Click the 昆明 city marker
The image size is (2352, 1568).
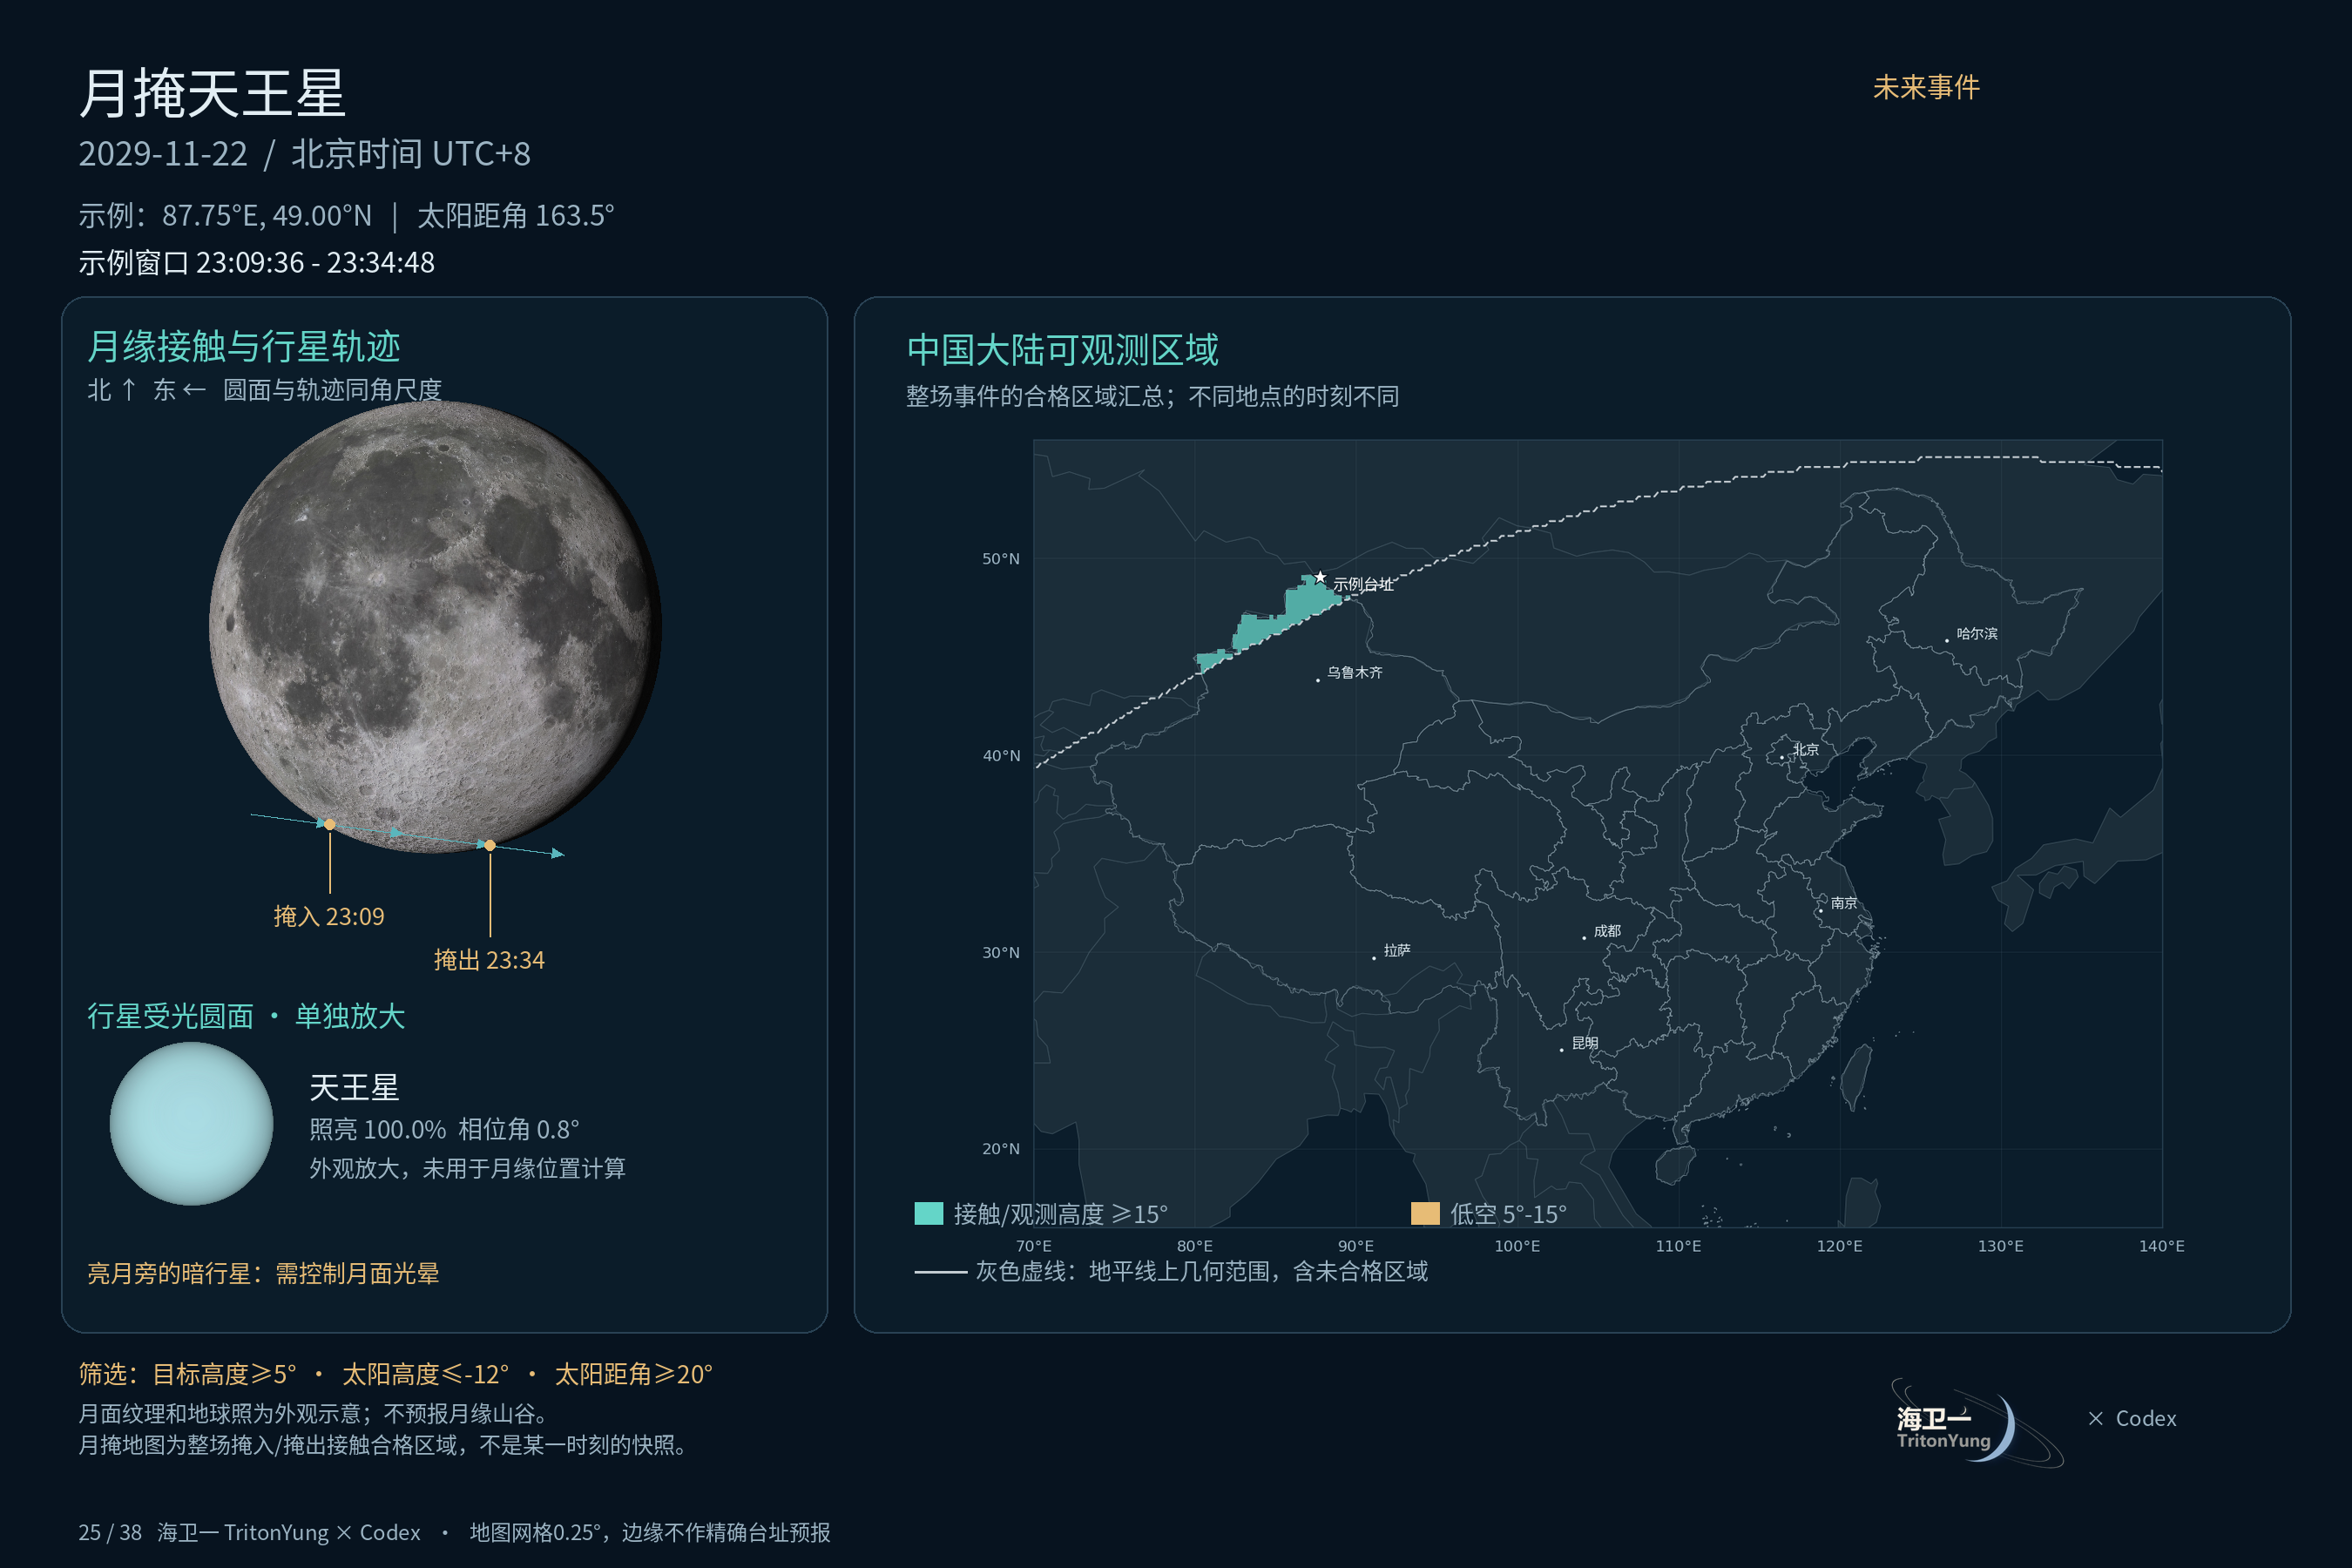click(1561, 1050)
